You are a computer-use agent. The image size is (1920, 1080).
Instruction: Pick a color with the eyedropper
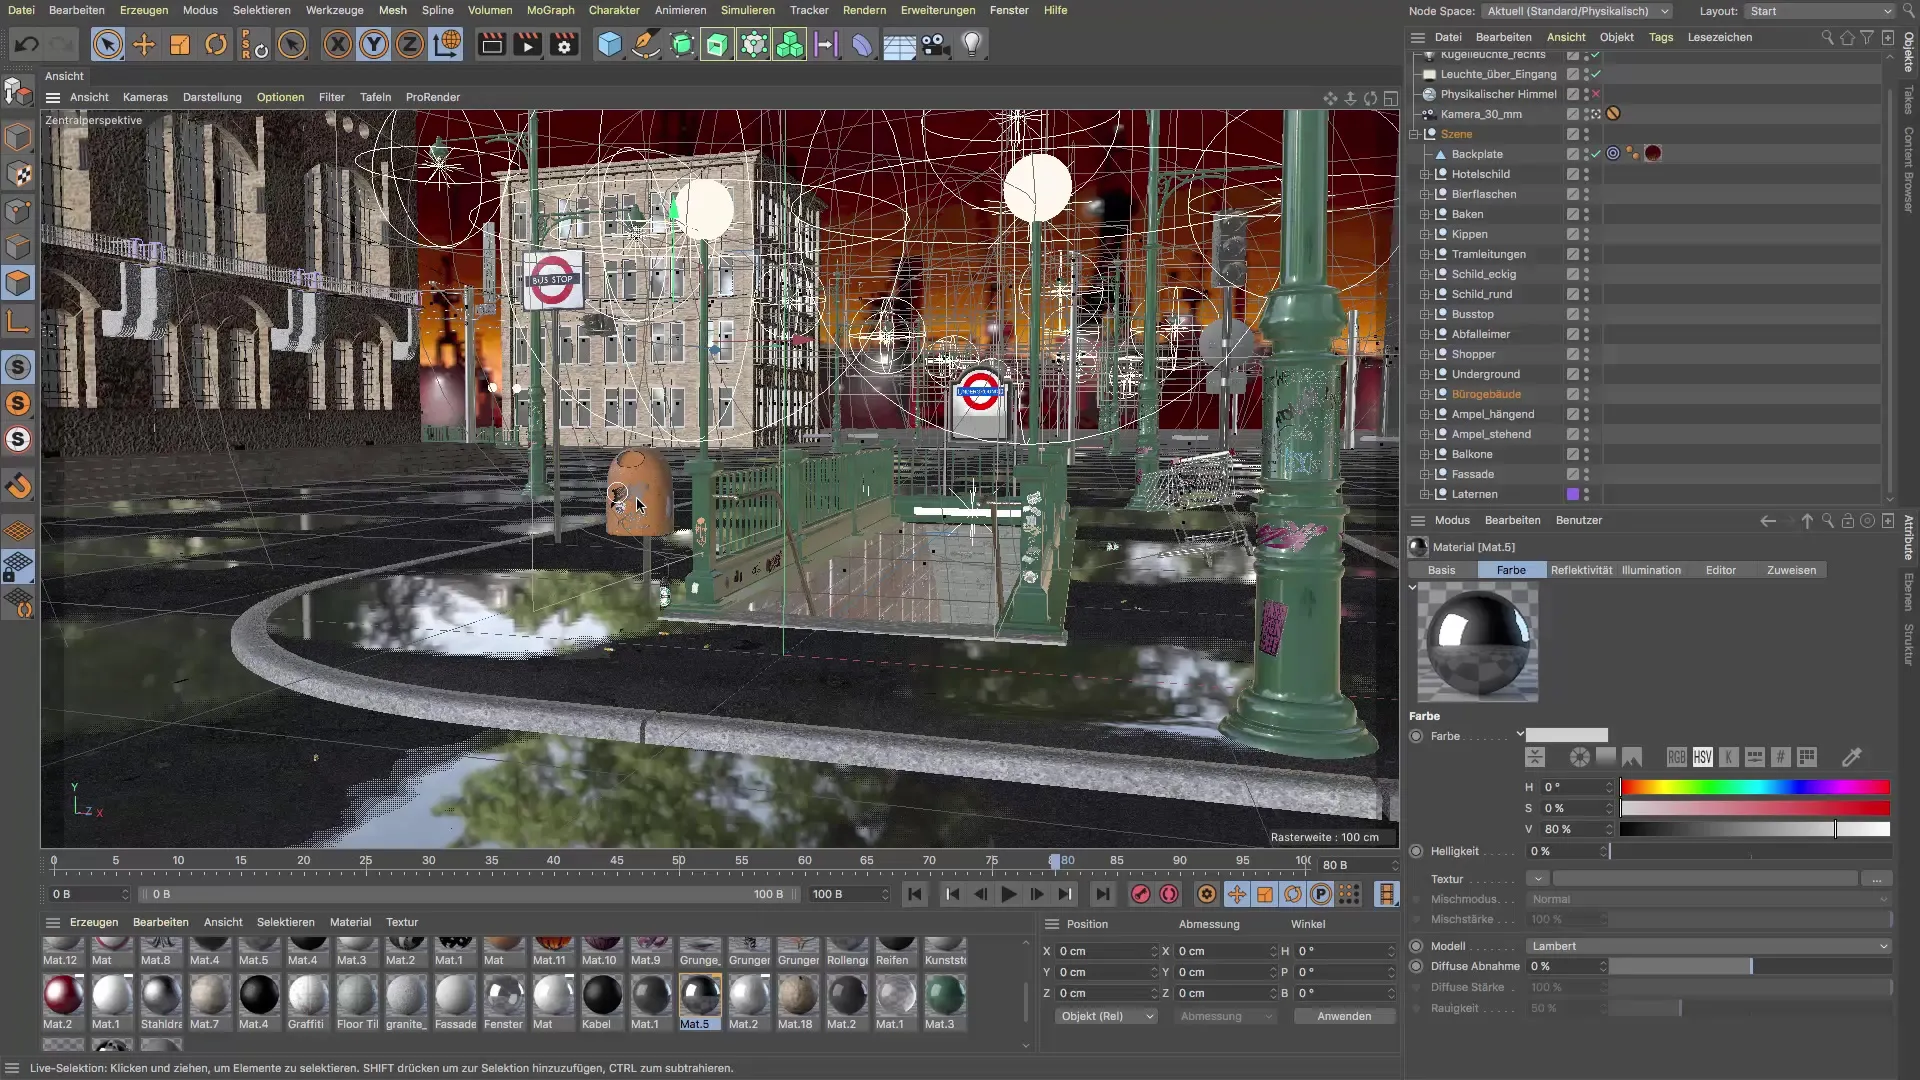pos(1852,757)
